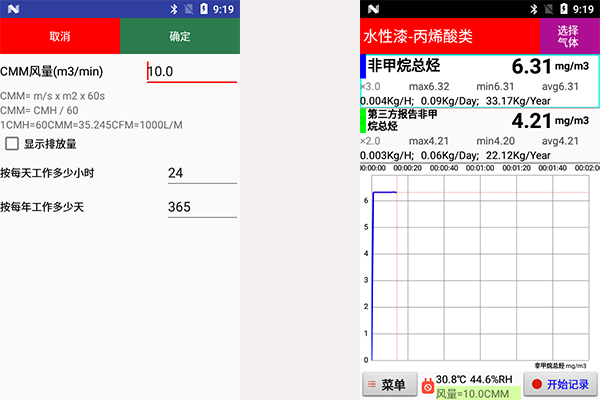The image size is (600, 400).
Task: Start recording with 开始记录 button
Action: coord(560,385)
